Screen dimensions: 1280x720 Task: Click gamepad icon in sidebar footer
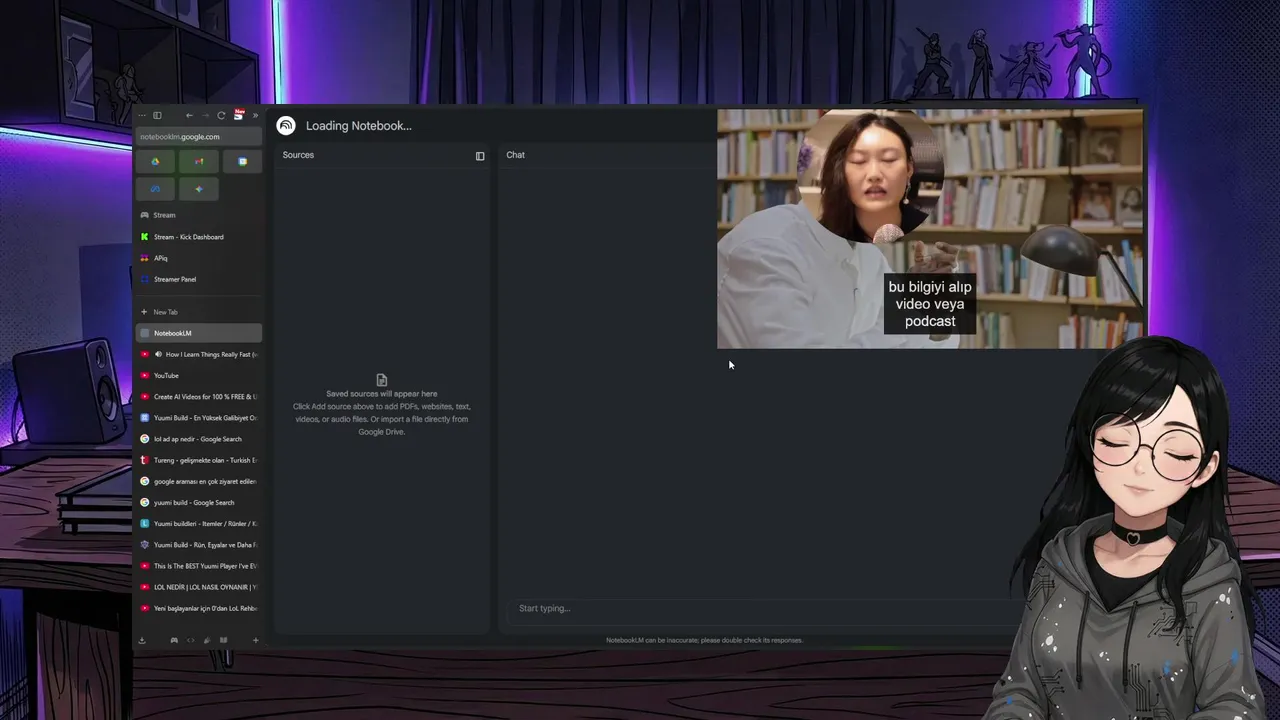point(174,640)
